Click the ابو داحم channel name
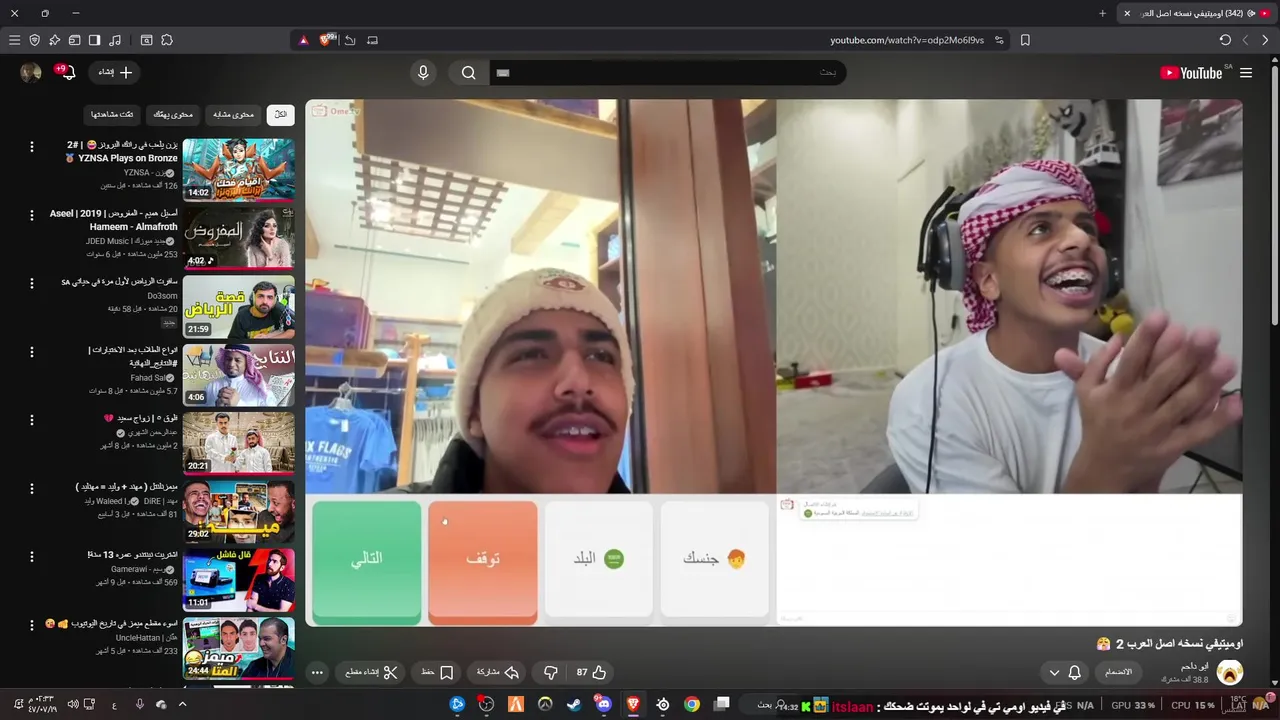This screenshot has height=720, width=1280. pyautogui.click(x=1194, y=666)
